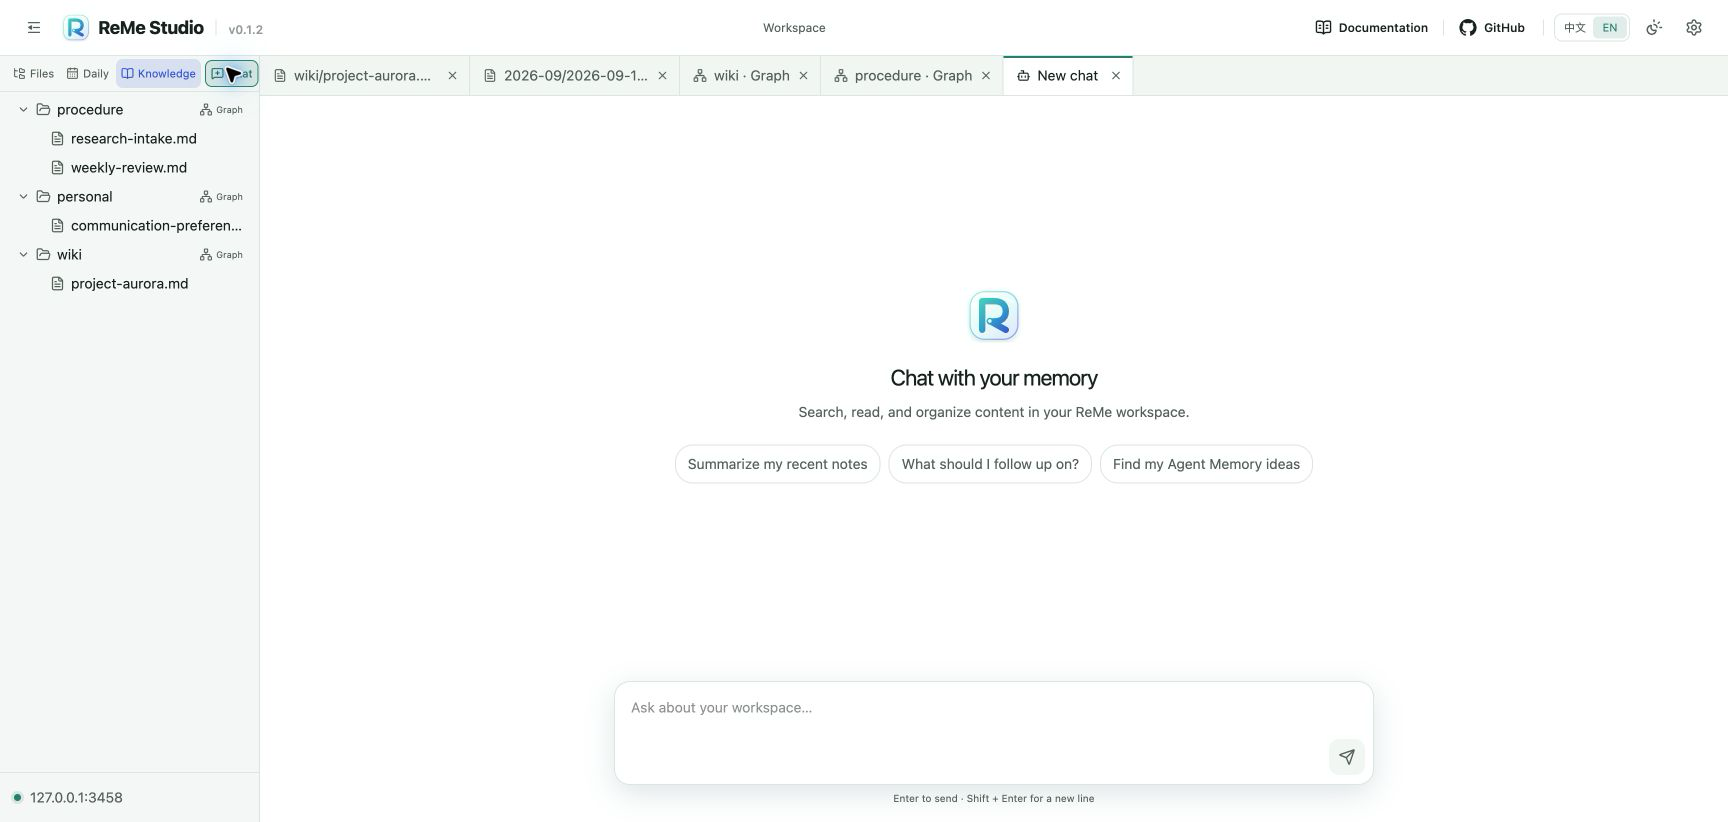Viewport: 1728px width, 822px height.
Task: Open the wiki folder Graph view
Action: (x=221, y=255)
